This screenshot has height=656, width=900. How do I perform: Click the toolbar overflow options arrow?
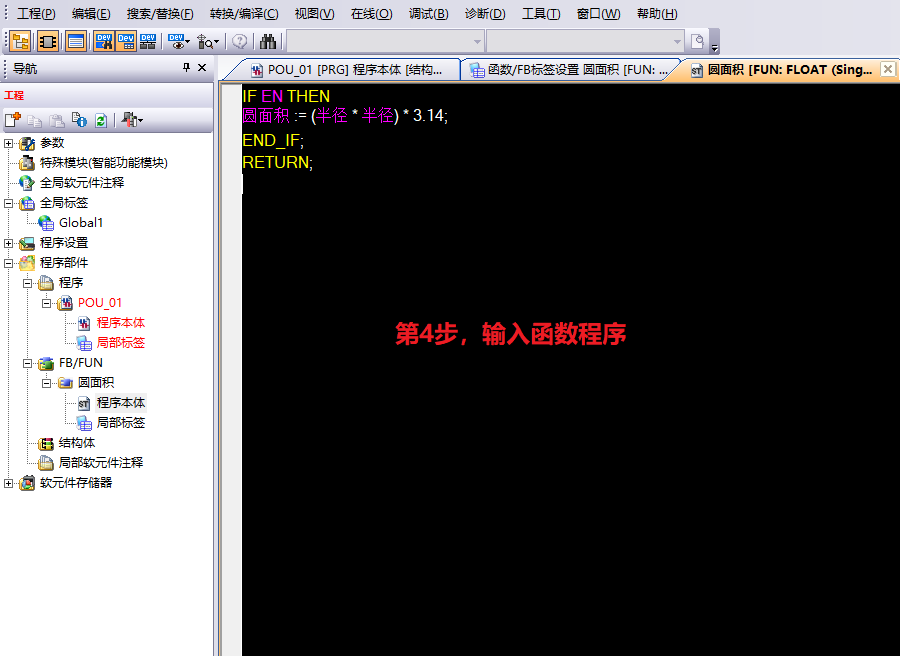point(715,47)
